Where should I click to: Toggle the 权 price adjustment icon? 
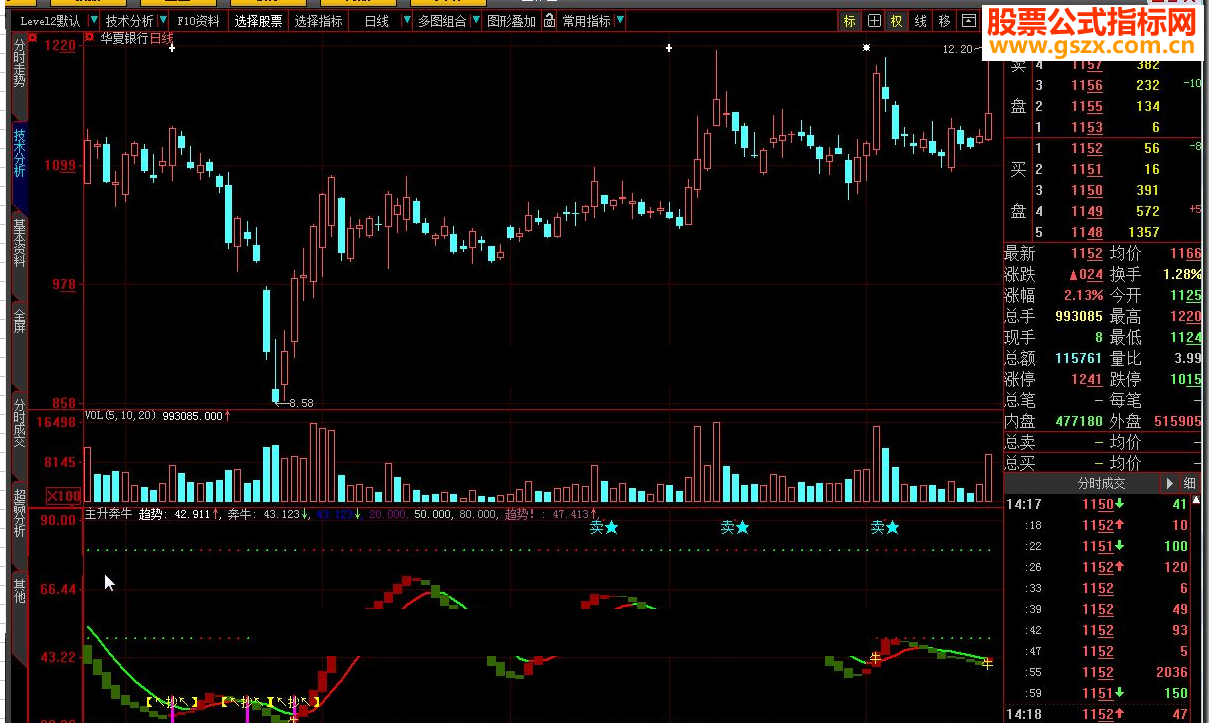click(897, 21)
